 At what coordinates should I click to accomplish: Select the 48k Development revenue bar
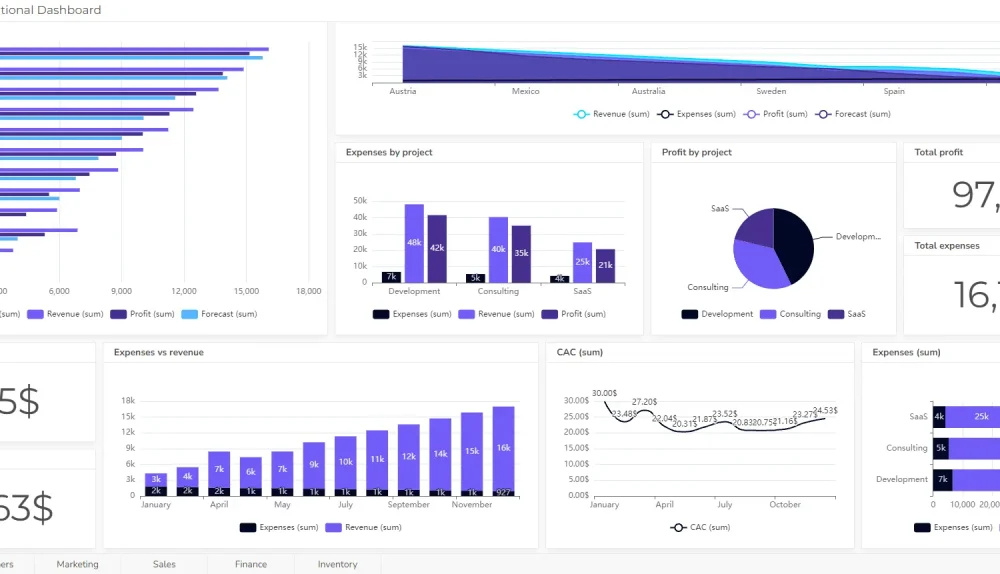[414, 243]
